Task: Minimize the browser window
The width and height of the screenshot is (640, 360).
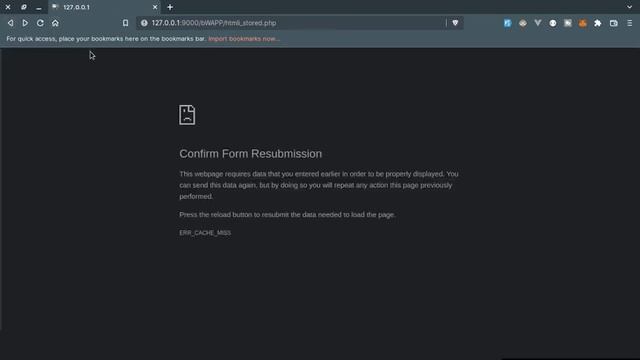Action: coord(39,7)
